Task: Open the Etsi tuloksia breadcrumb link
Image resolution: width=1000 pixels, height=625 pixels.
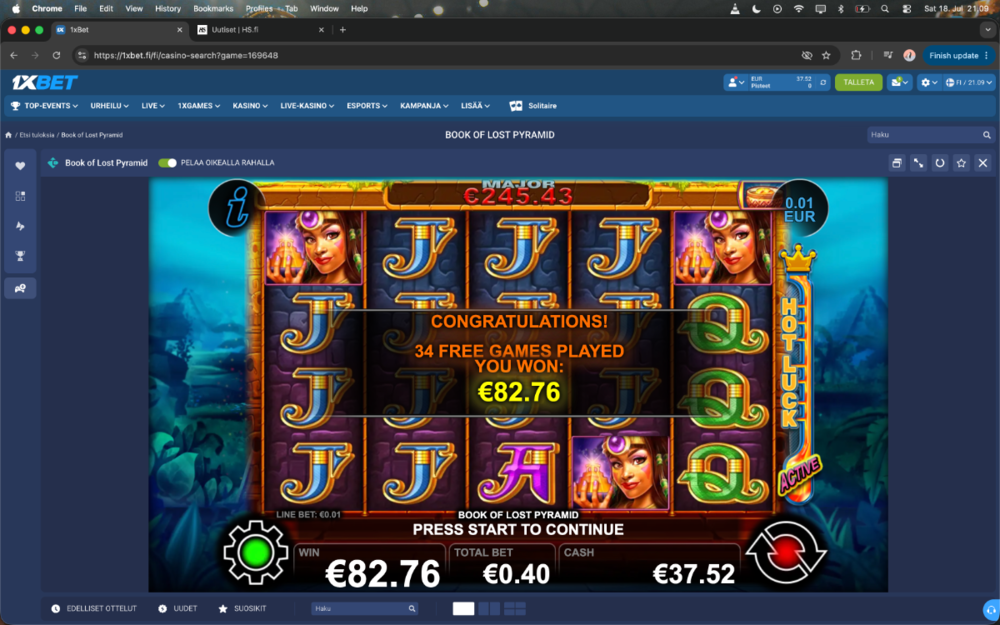Action: (38, 135)
